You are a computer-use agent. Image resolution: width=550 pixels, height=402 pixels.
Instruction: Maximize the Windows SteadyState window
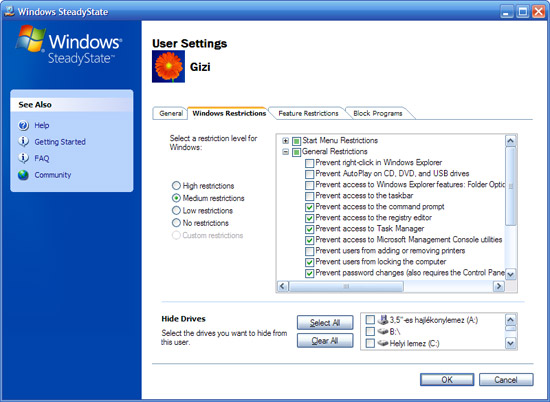[x=523, y=12]
